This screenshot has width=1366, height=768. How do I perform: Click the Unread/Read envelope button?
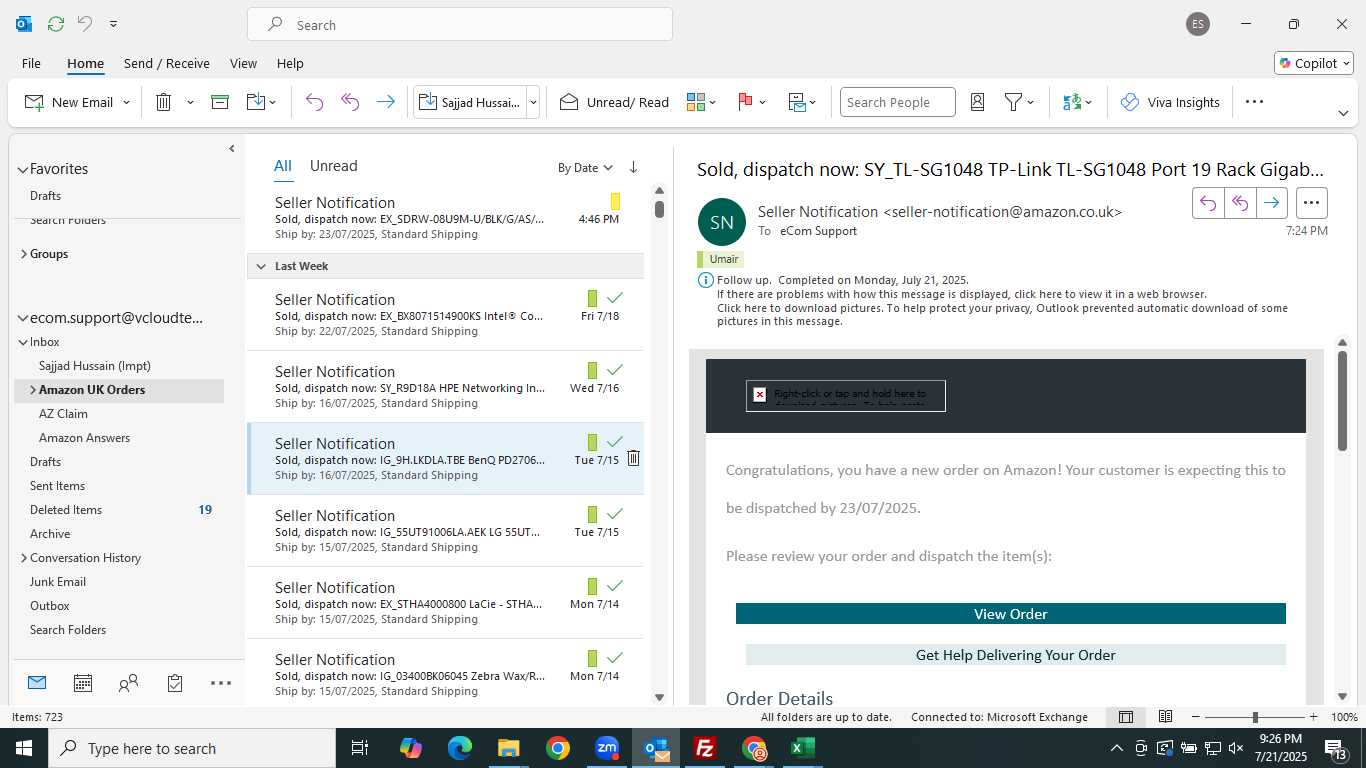[614, 102]
